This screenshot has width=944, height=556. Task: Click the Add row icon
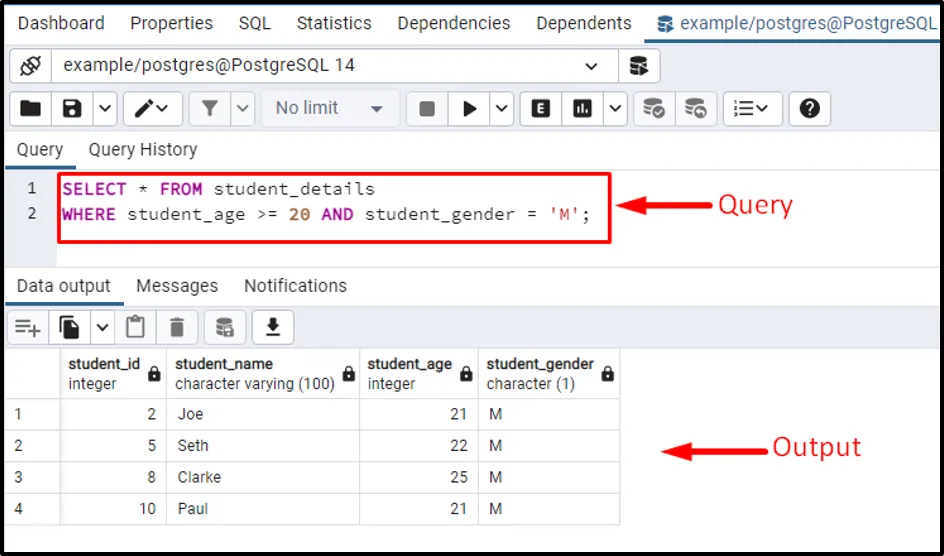(x=28, y=327)
